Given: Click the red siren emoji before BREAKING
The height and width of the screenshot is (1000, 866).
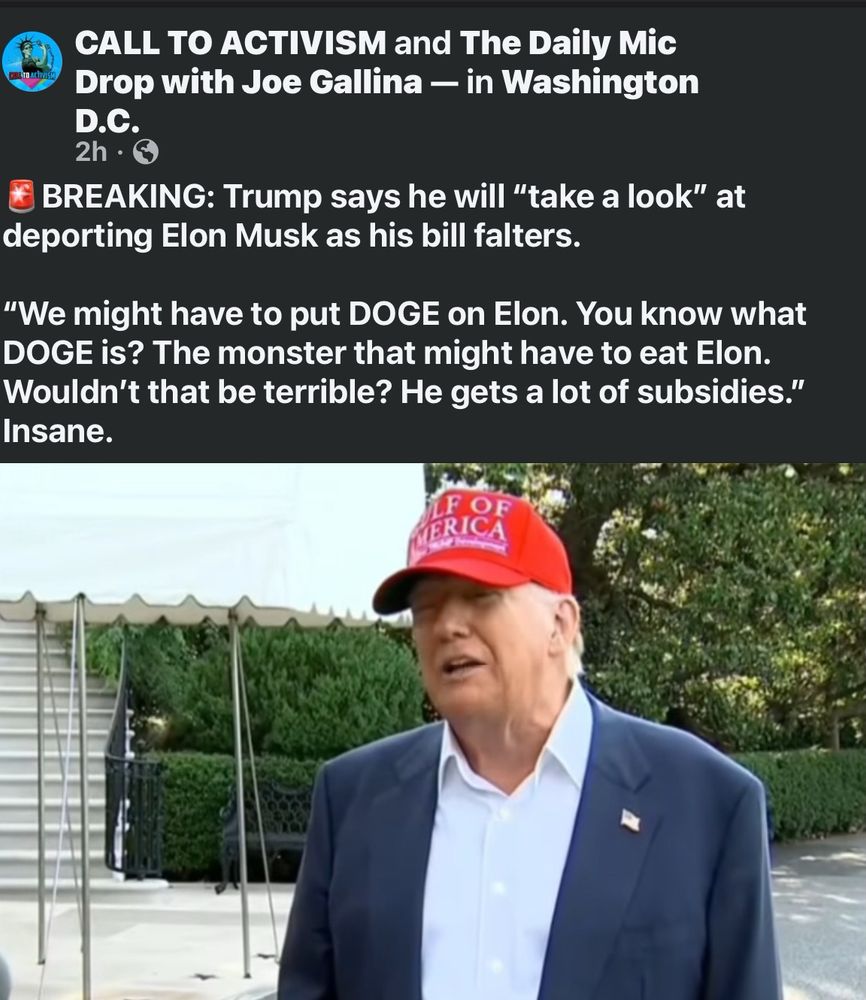Looking at the screenshot, I should pos(20,196).
